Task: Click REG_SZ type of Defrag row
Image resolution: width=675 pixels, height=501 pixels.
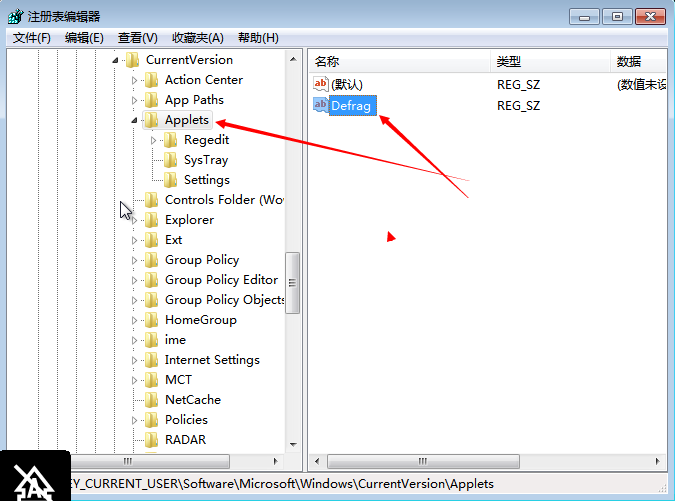Action: (x=518, y=105)
